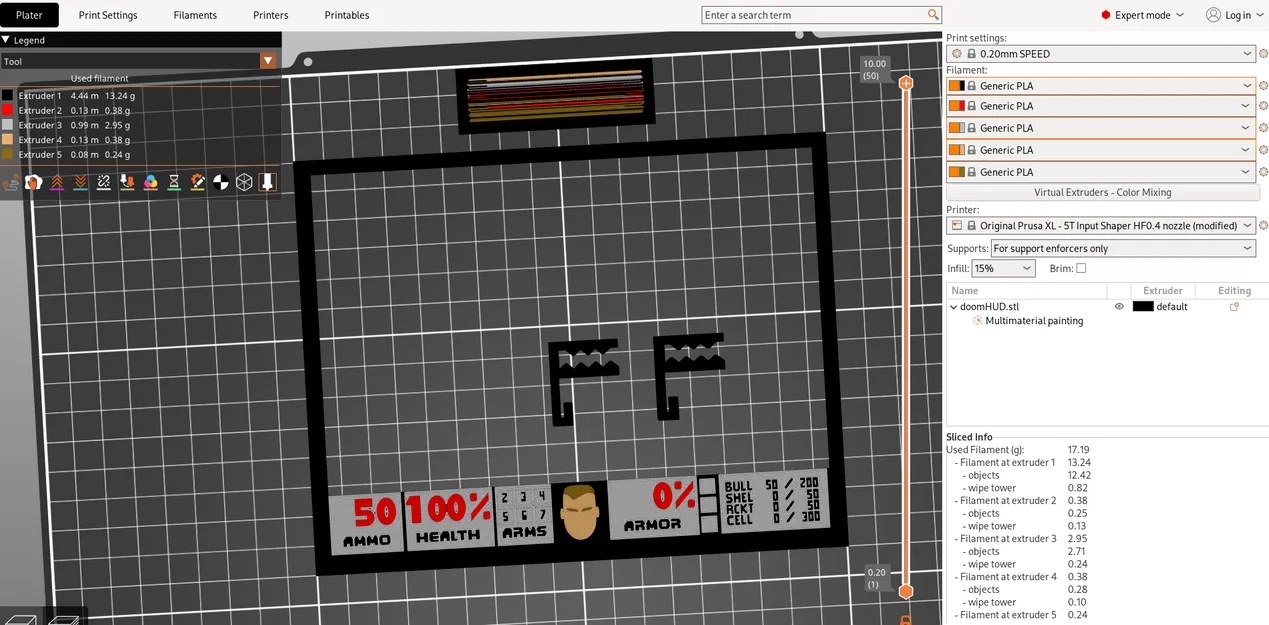Click the Extruder column header

(1163, 290)
